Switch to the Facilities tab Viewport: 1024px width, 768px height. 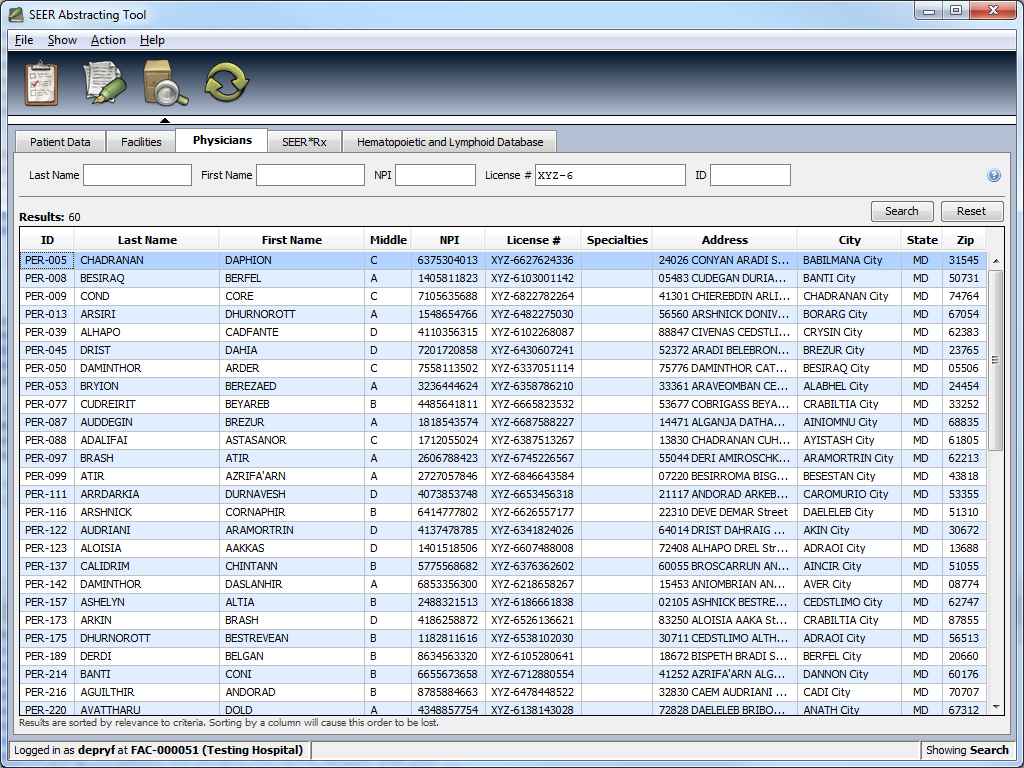pos(141,142)
